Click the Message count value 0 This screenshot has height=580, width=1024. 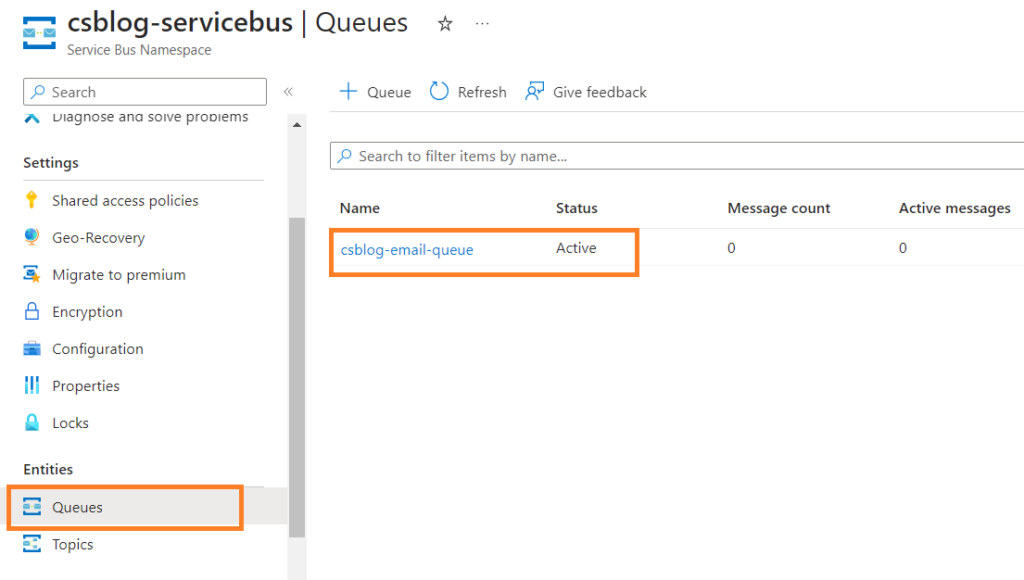731,248
